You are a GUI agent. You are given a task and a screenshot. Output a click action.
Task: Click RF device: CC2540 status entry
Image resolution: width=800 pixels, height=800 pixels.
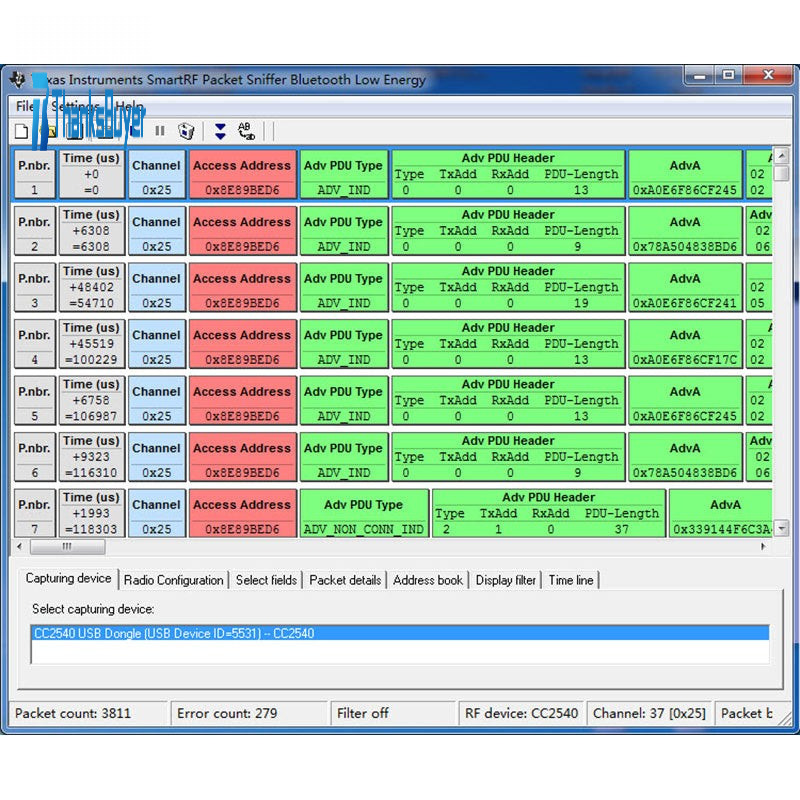tap(521, 713)
